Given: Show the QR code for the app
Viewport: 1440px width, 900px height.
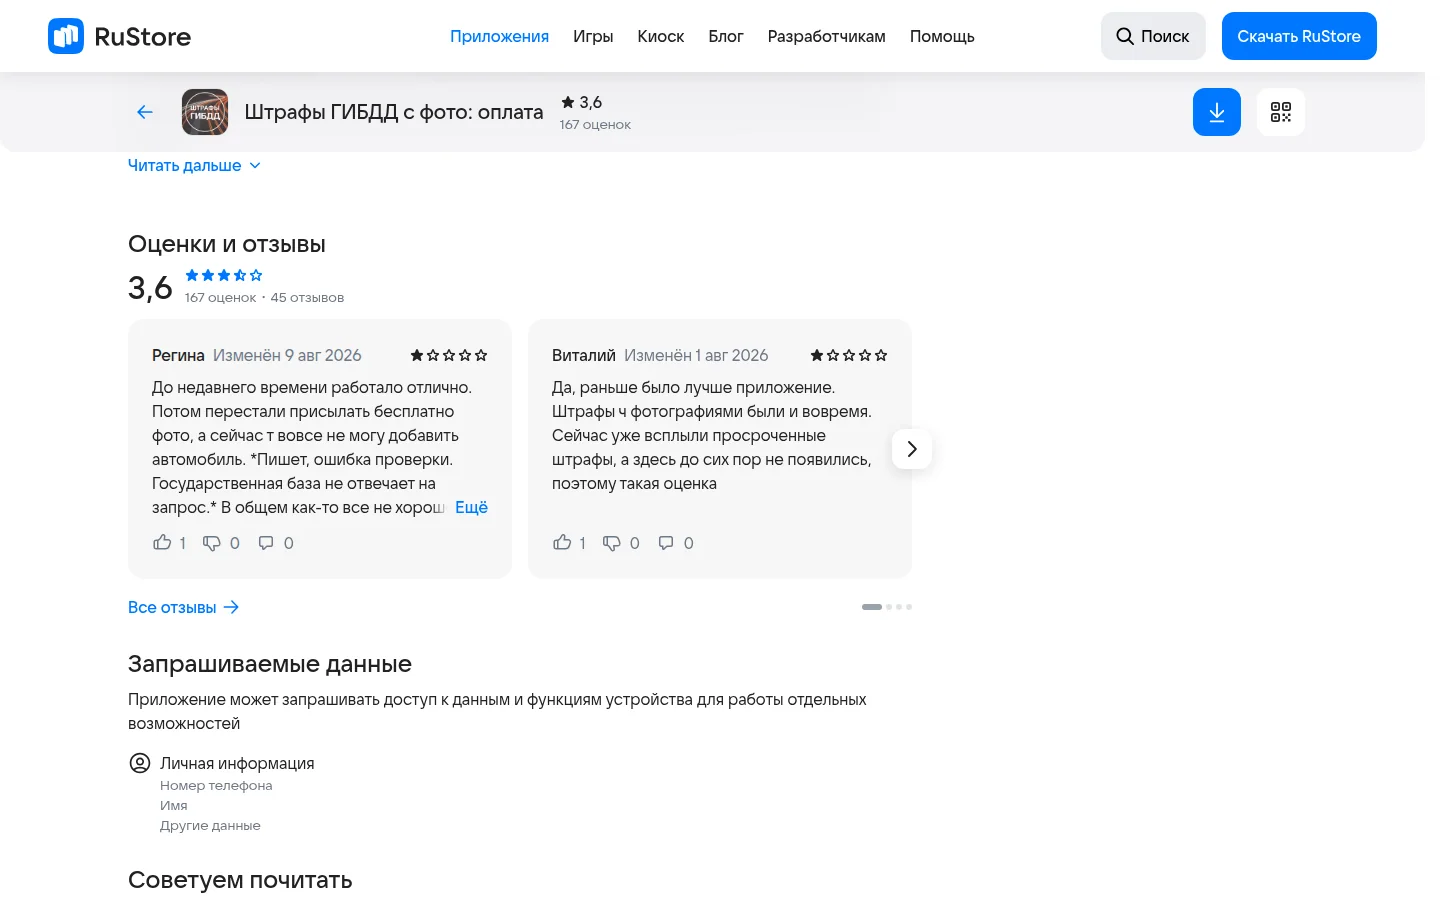Looking at the screenshot, I should 1281,112.
